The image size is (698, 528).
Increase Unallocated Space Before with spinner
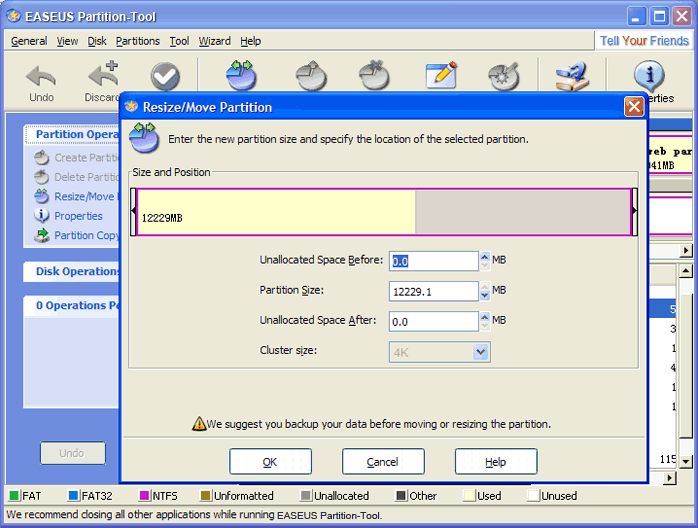[x=485, y=256]
